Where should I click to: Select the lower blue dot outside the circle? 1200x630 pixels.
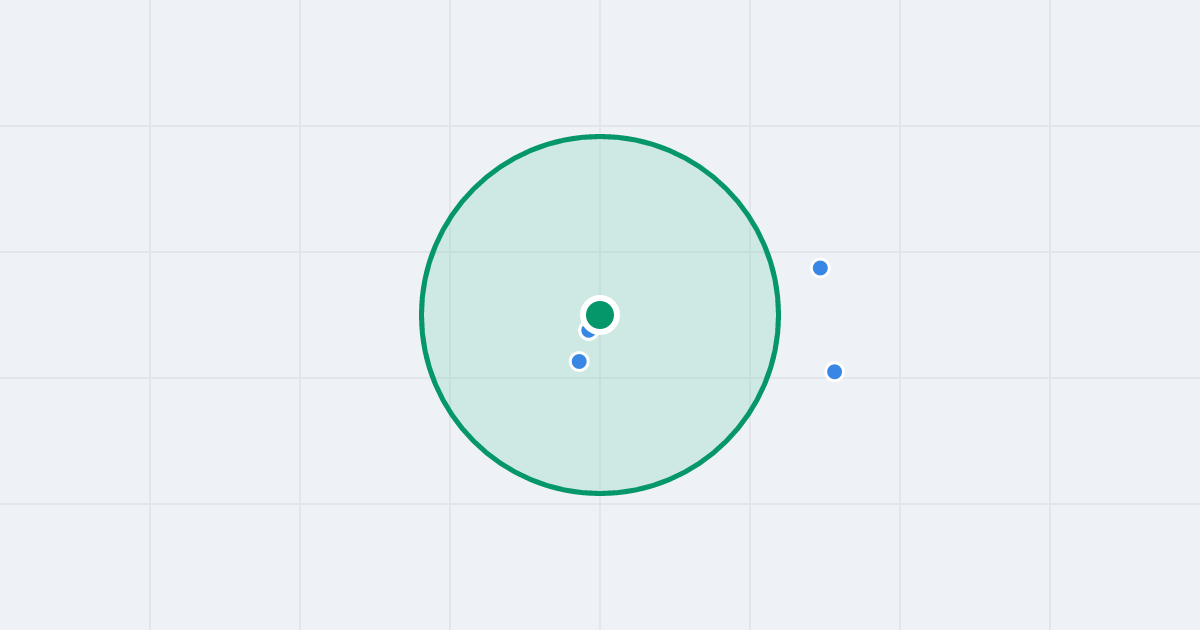click(x=834, y=372)
